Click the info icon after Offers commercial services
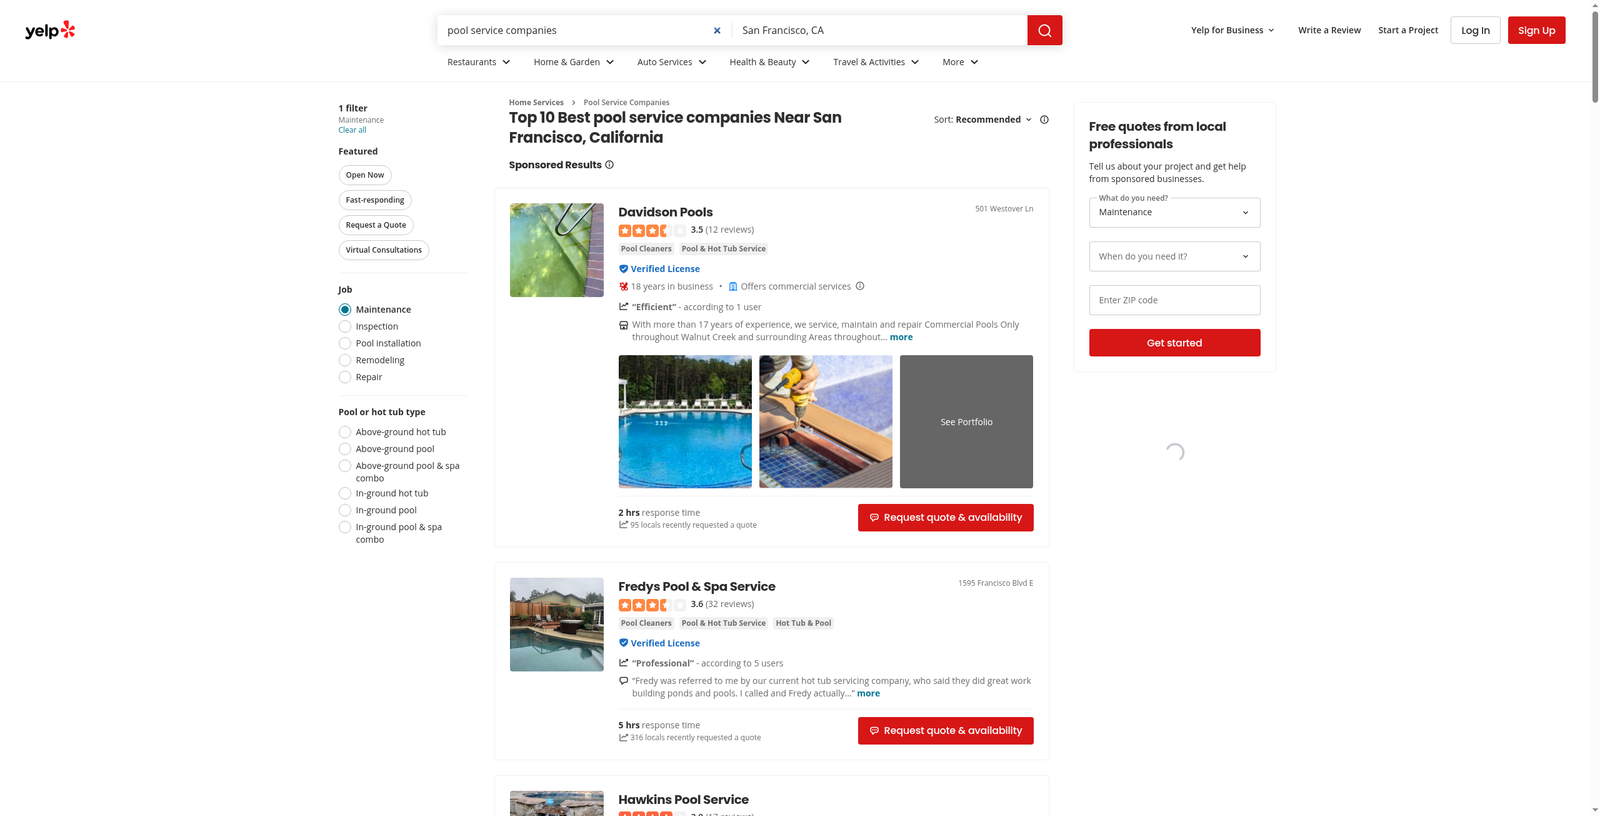The height and width of the screenshot is (816, 1600). point(860,286)
